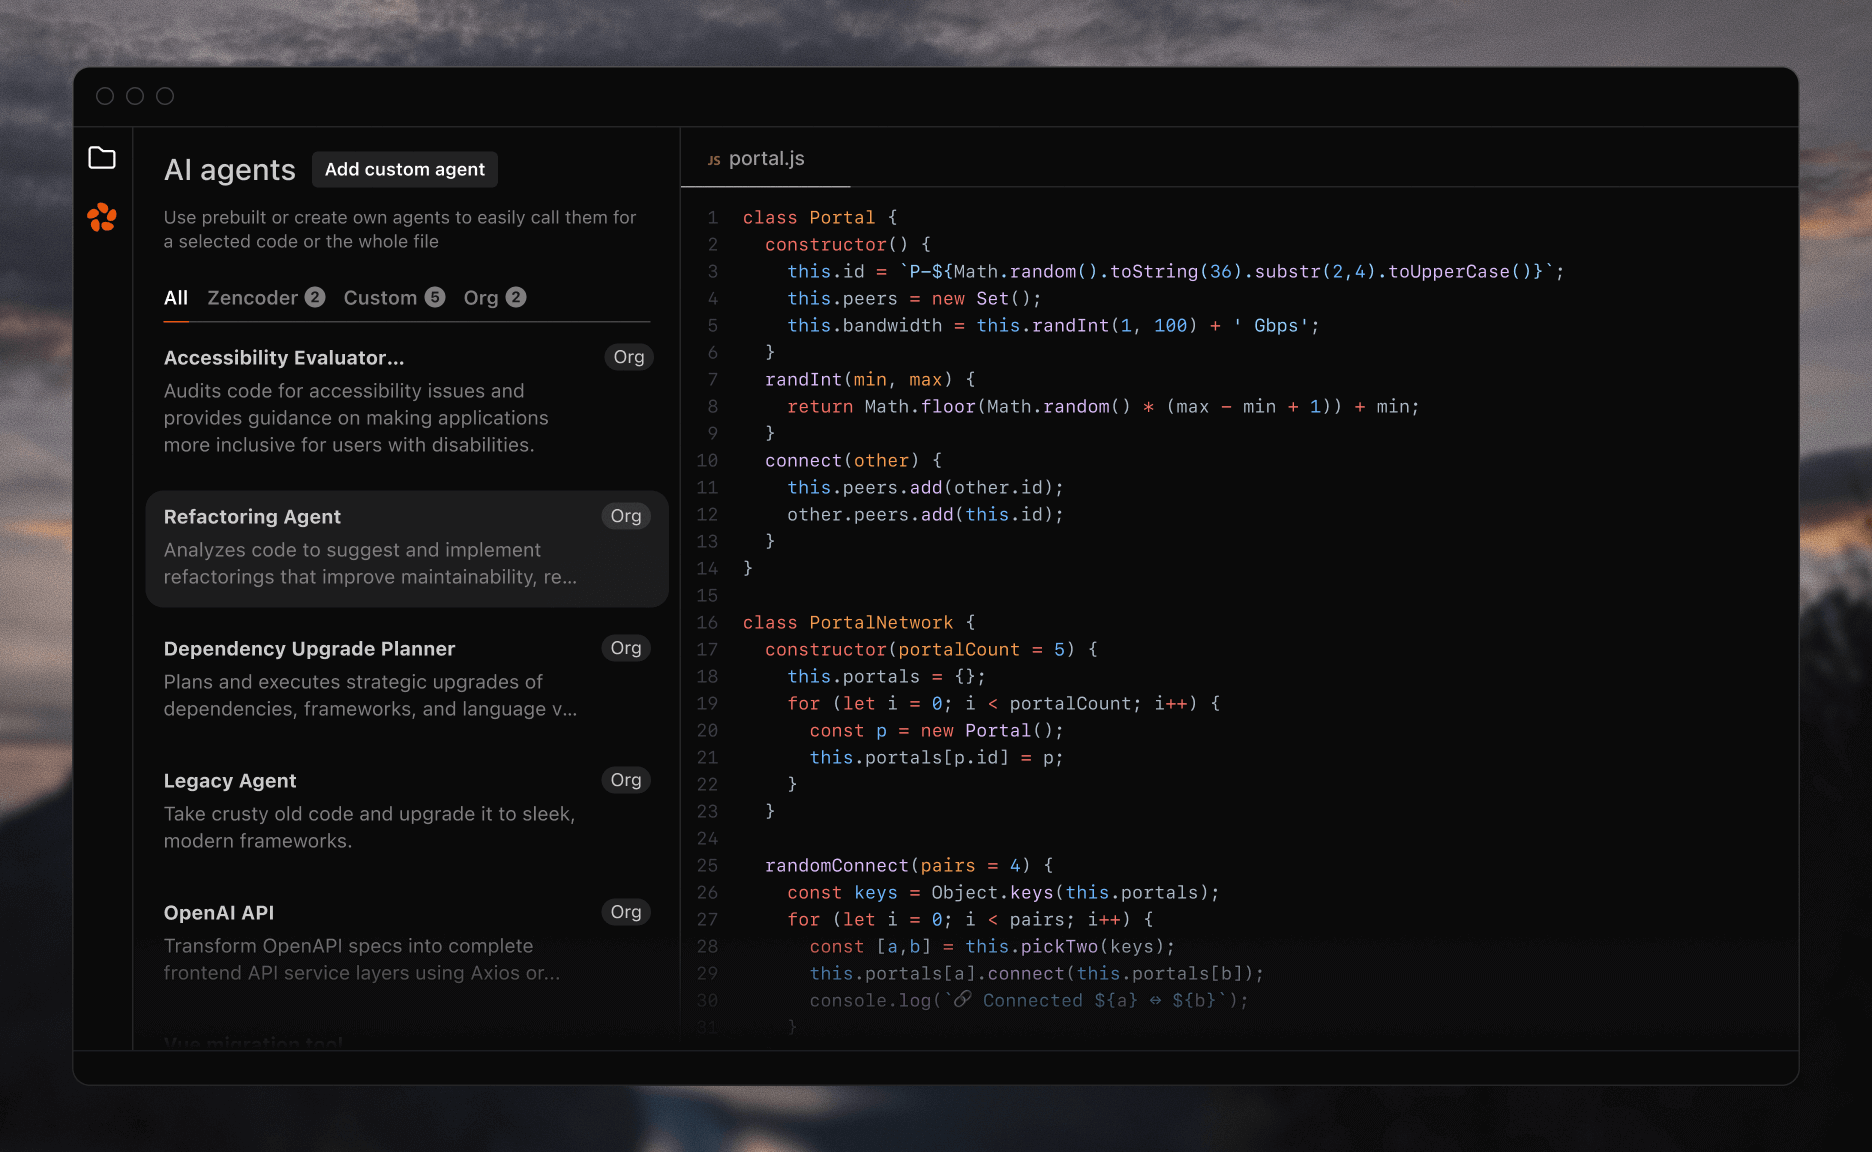This screenshot has height=1152, width=1872.
Task: Click Org badge on Refactoring Agent
Action: [626, 516]
